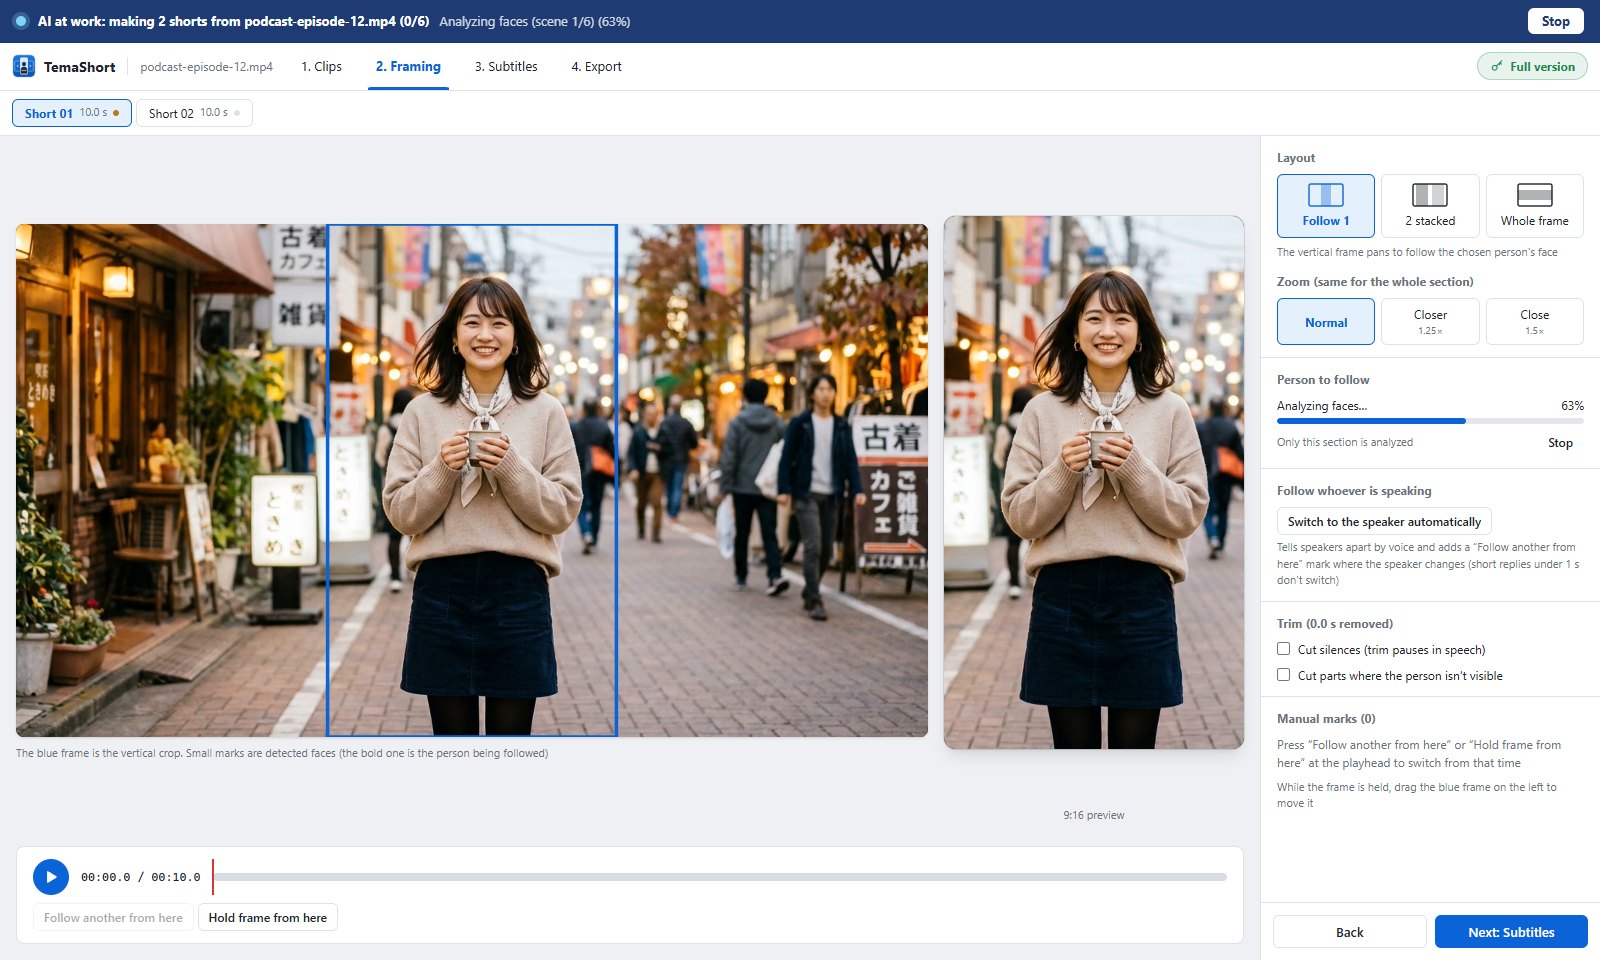
Task: Go Back to previous step
Action: [x=1349, y=932]
